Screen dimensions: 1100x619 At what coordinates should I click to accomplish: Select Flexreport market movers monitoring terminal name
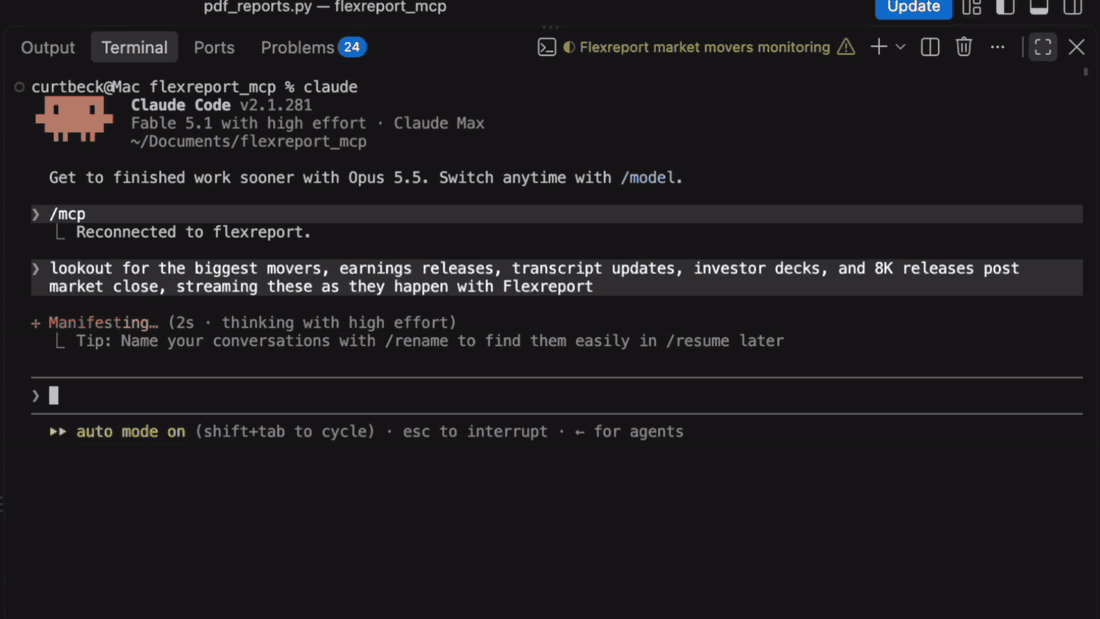tap(704, 47)
